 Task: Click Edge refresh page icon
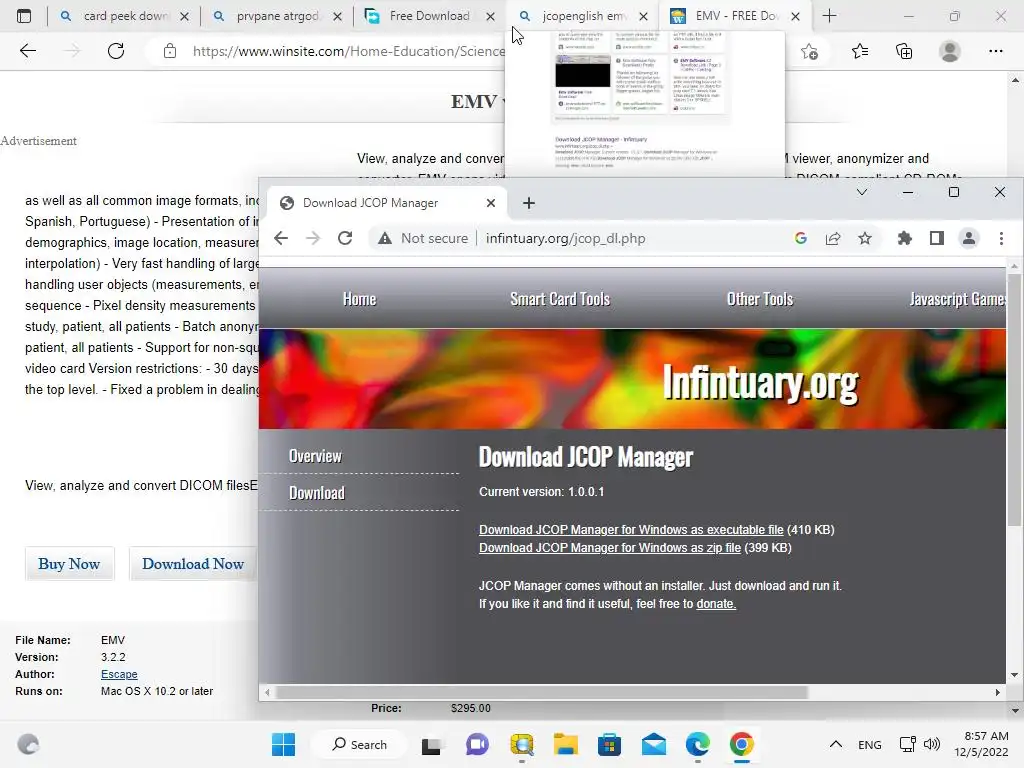coord(116,51)
